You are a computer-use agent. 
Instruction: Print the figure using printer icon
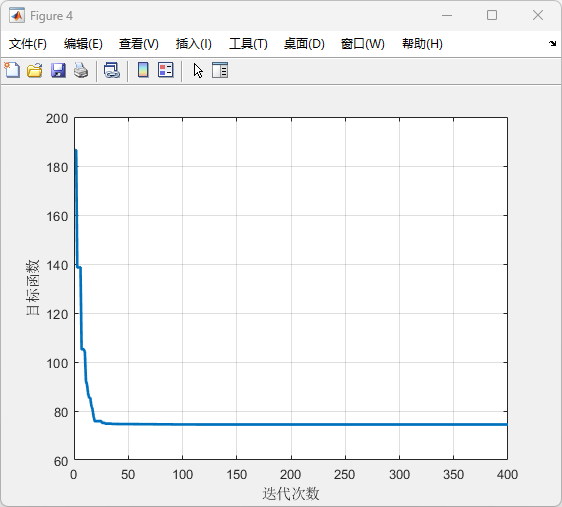coord(81,70)
